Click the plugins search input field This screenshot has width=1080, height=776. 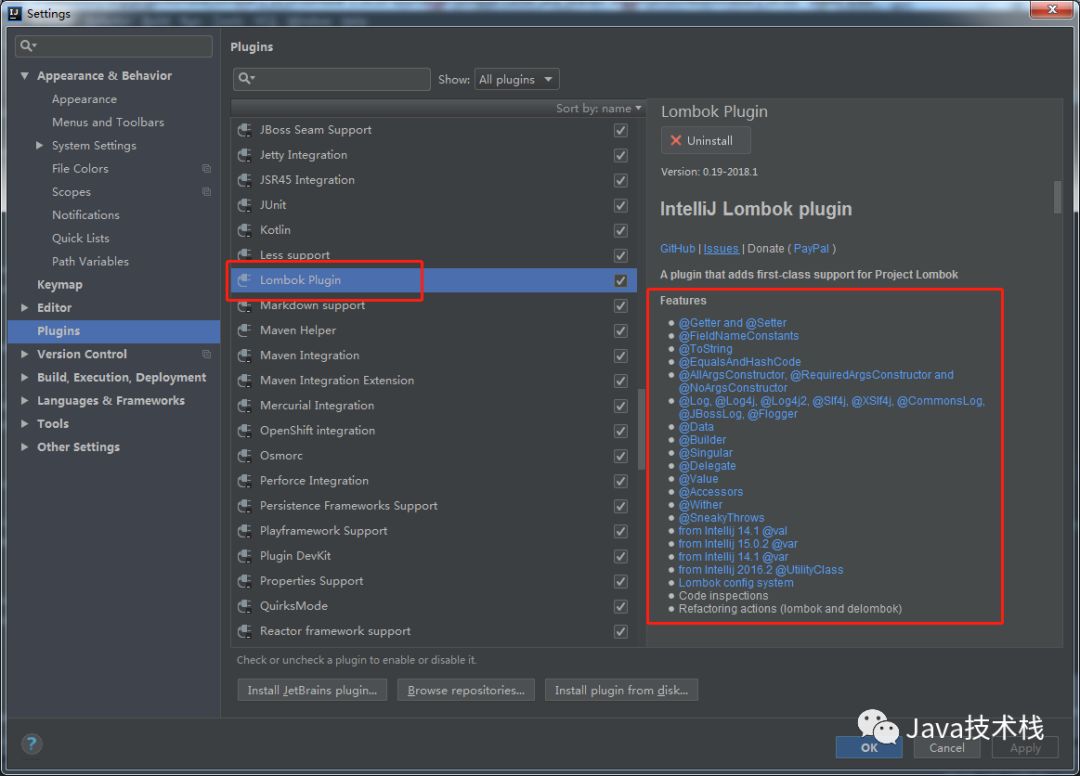(x=331, y=79)
